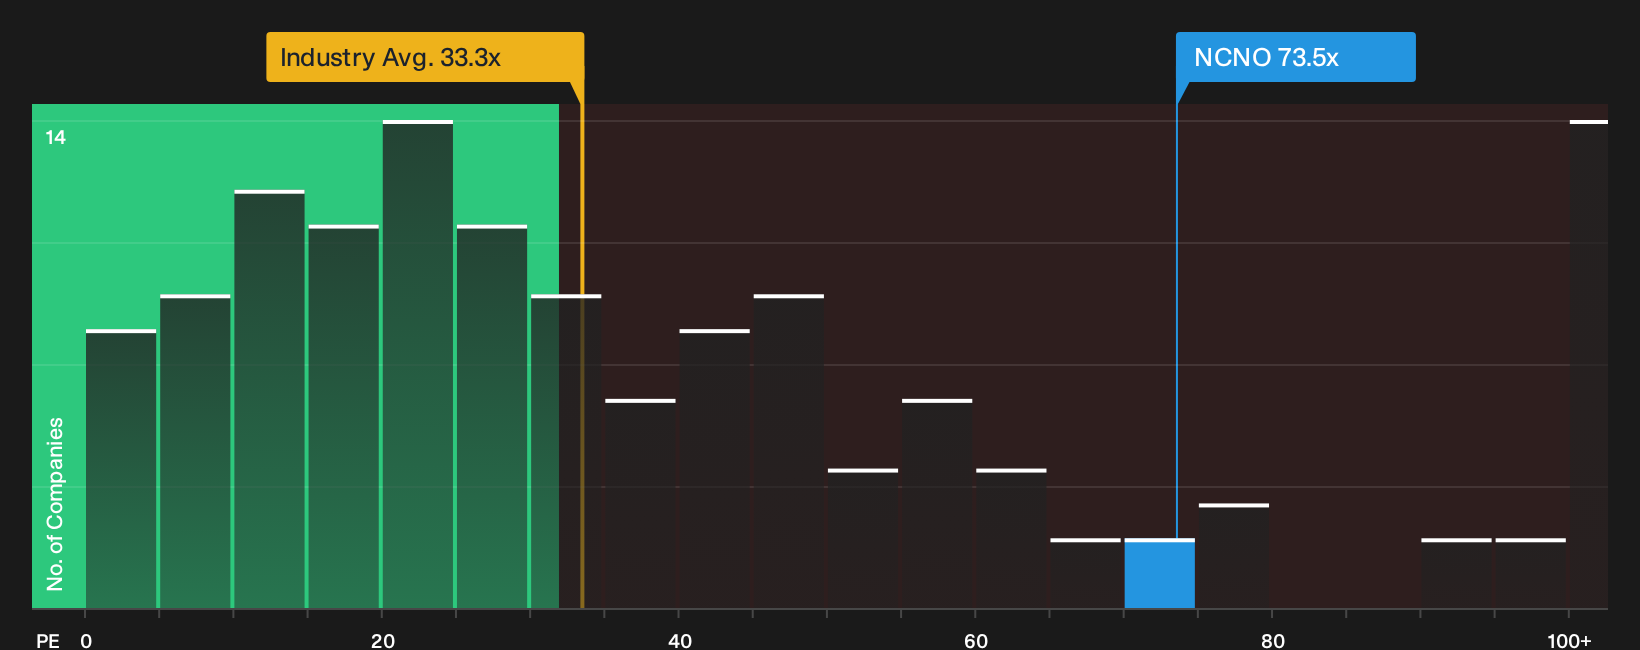The height and width of the screenshot is (650, 1640).
Task: Click the 'No. of Companies' axis title
Action: [55, 504]
